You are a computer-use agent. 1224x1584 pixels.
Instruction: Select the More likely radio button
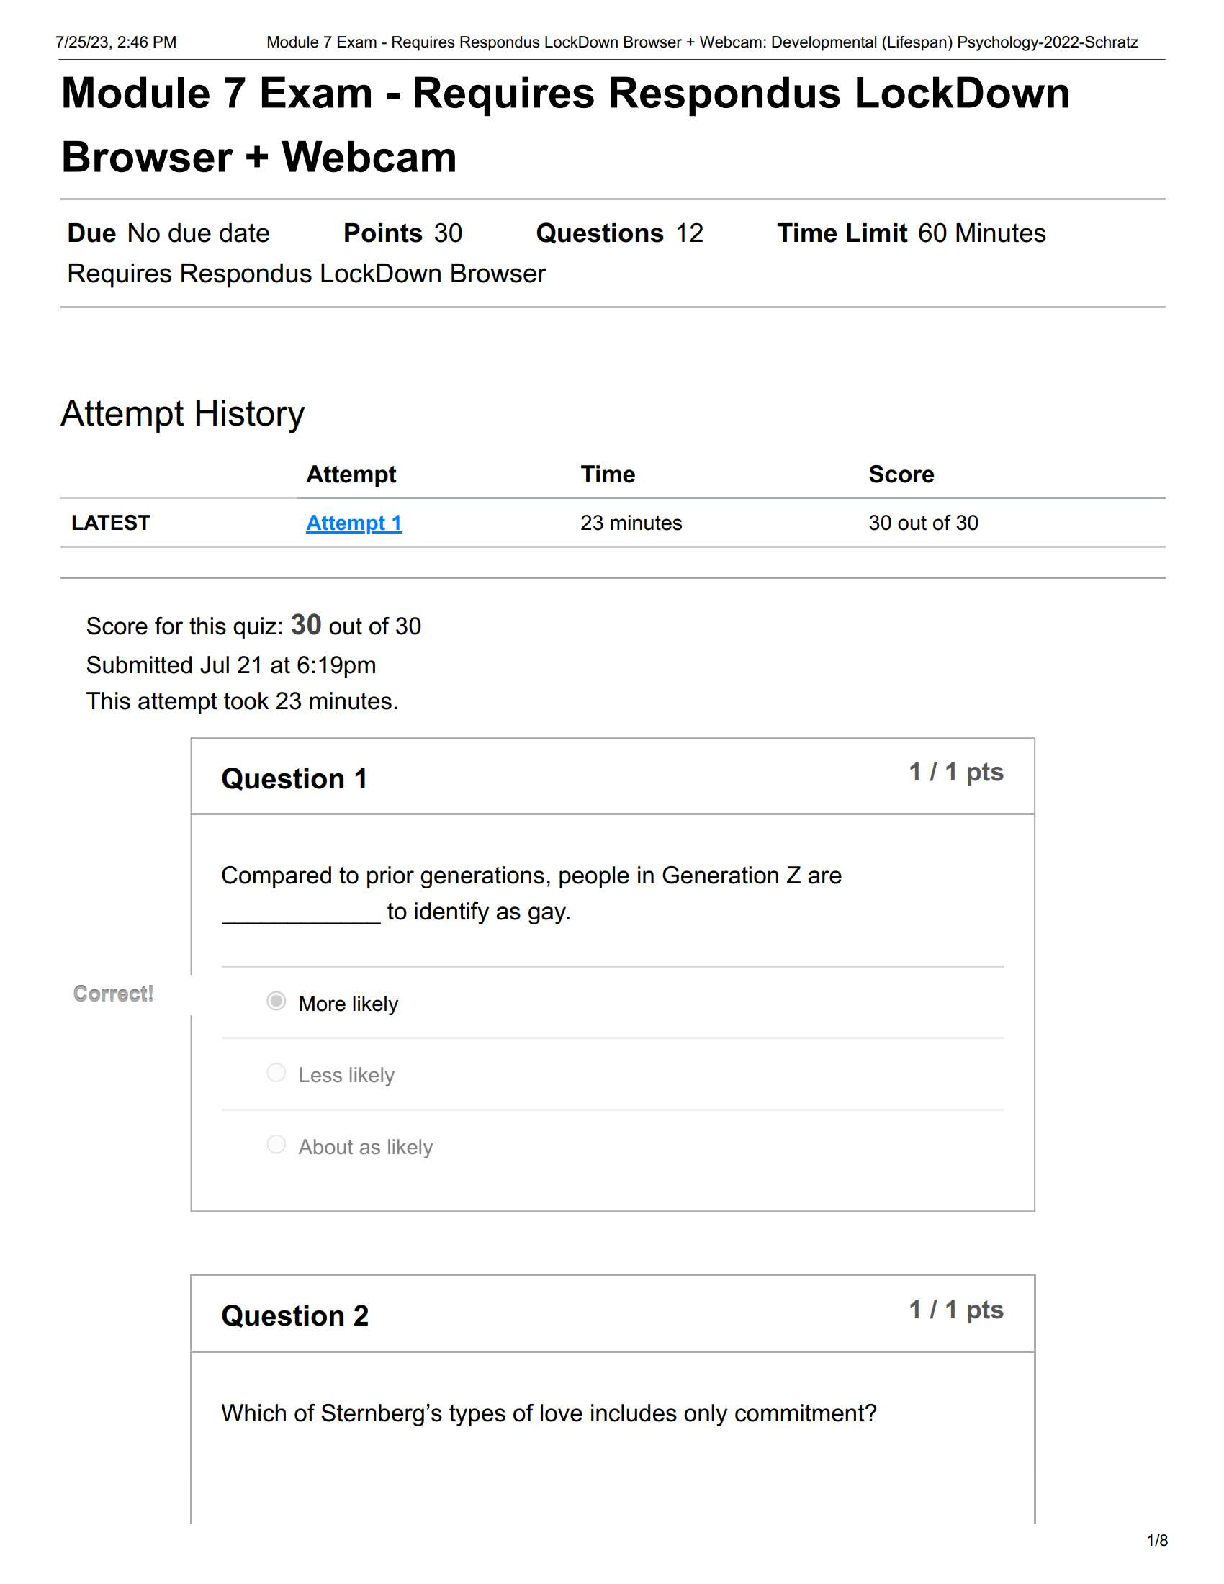276,1001
